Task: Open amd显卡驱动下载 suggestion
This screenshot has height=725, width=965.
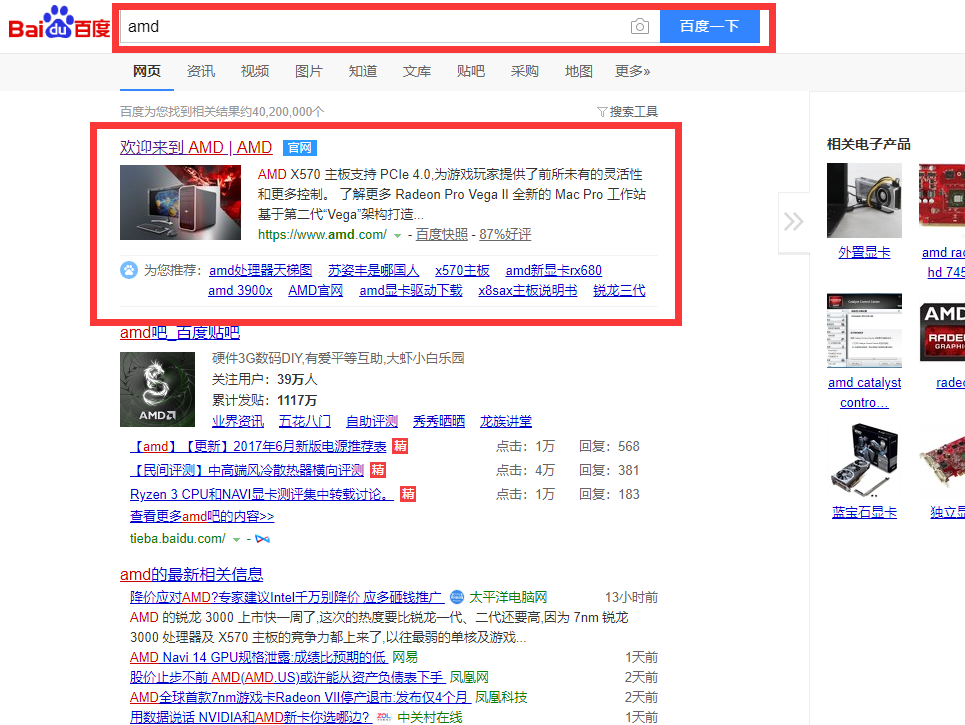Action: point(410,290)
